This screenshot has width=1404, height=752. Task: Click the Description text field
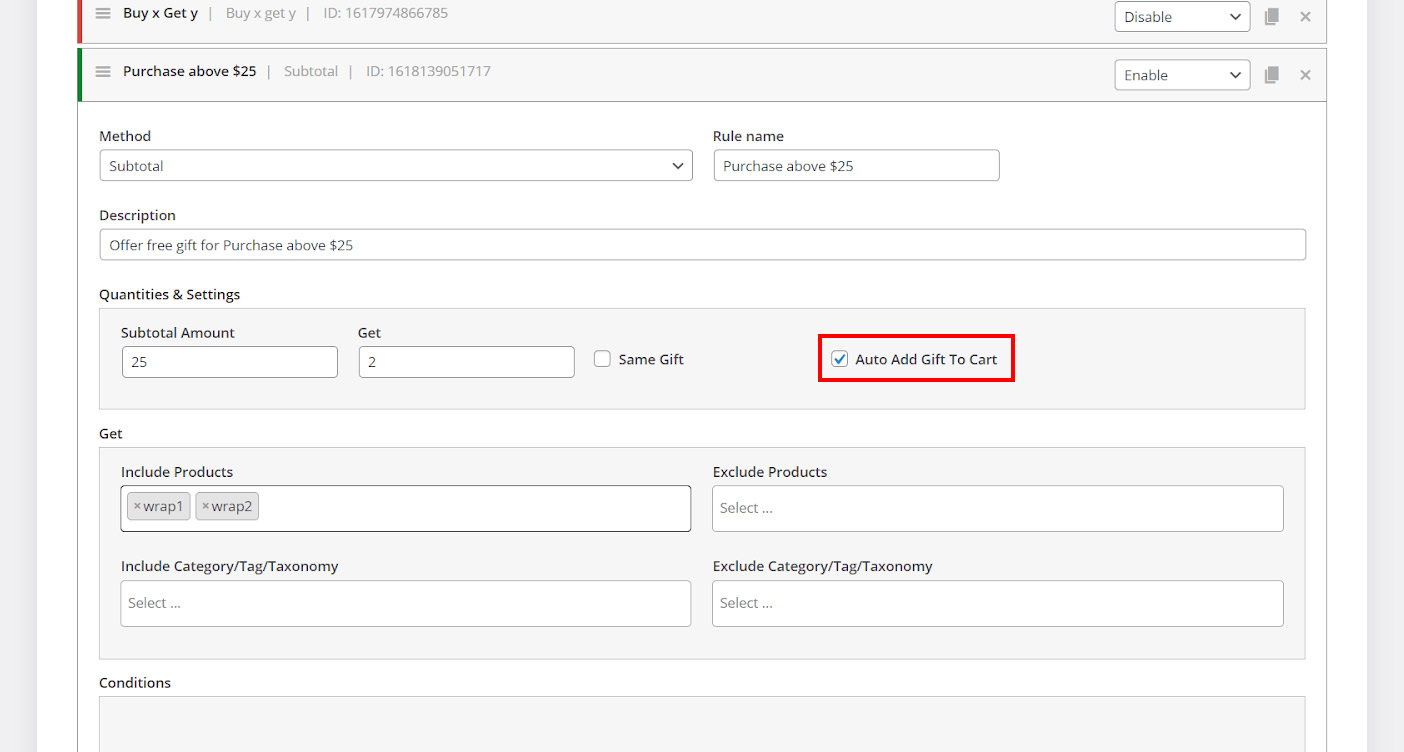tap(701, 245)
